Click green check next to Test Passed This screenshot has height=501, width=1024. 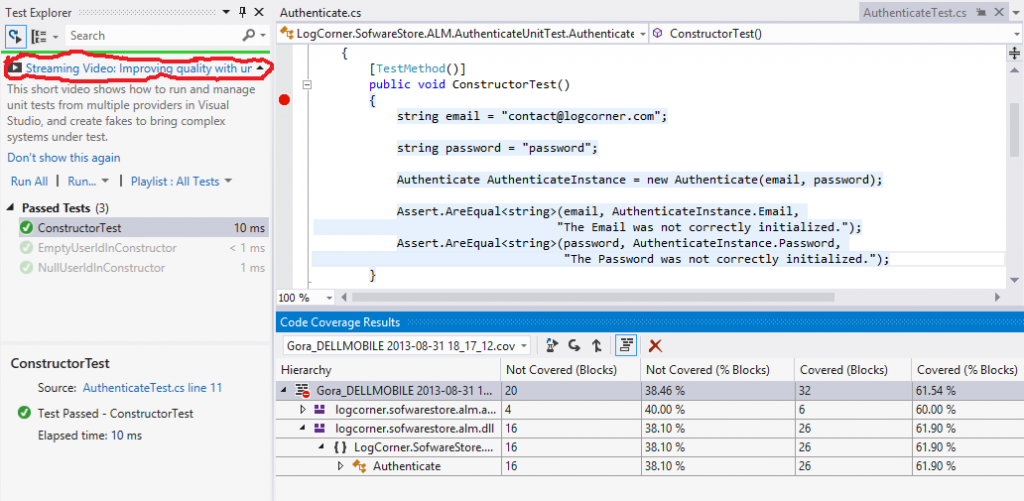[x=25, y=413]
